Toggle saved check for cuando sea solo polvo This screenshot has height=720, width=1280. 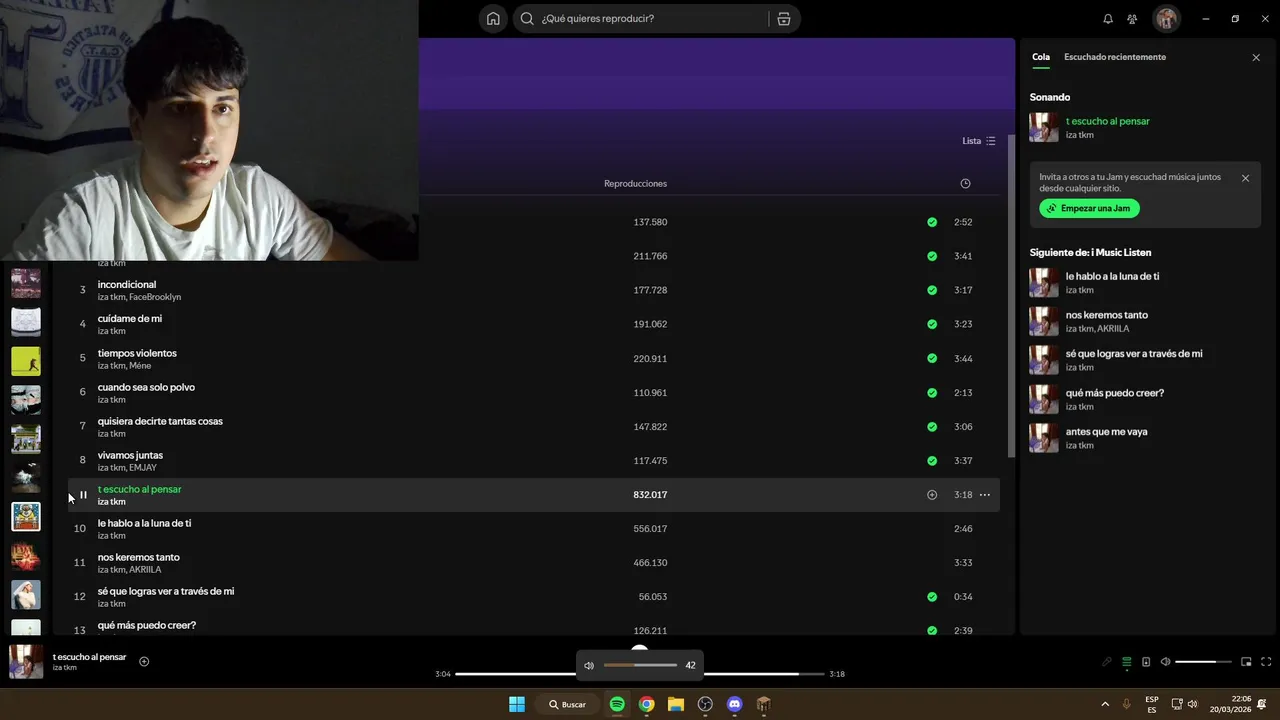pyautogui.click(x=932, y=393)
